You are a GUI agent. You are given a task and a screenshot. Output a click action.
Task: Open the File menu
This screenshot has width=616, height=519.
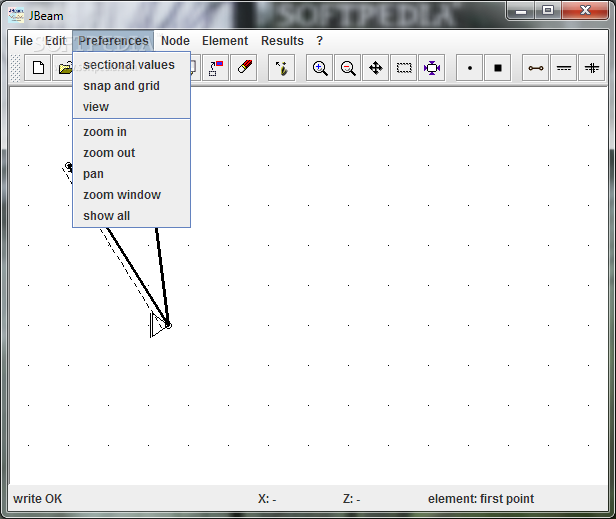click(x=23, y=41)
